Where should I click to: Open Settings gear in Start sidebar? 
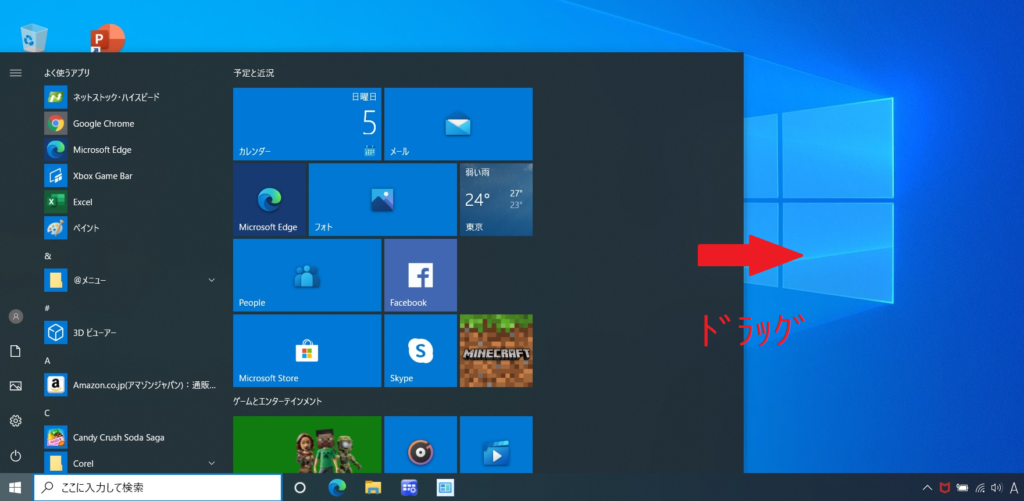16,421
